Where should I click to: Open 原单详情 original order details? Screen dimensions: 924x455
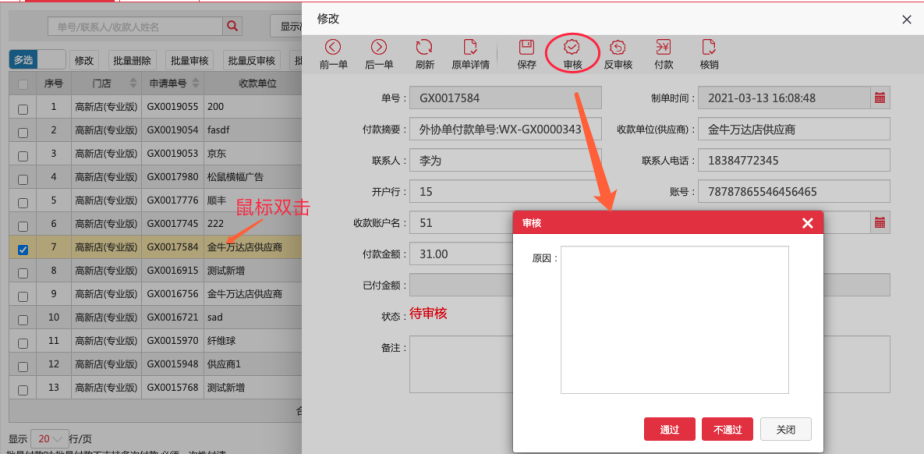coord(470,47)
